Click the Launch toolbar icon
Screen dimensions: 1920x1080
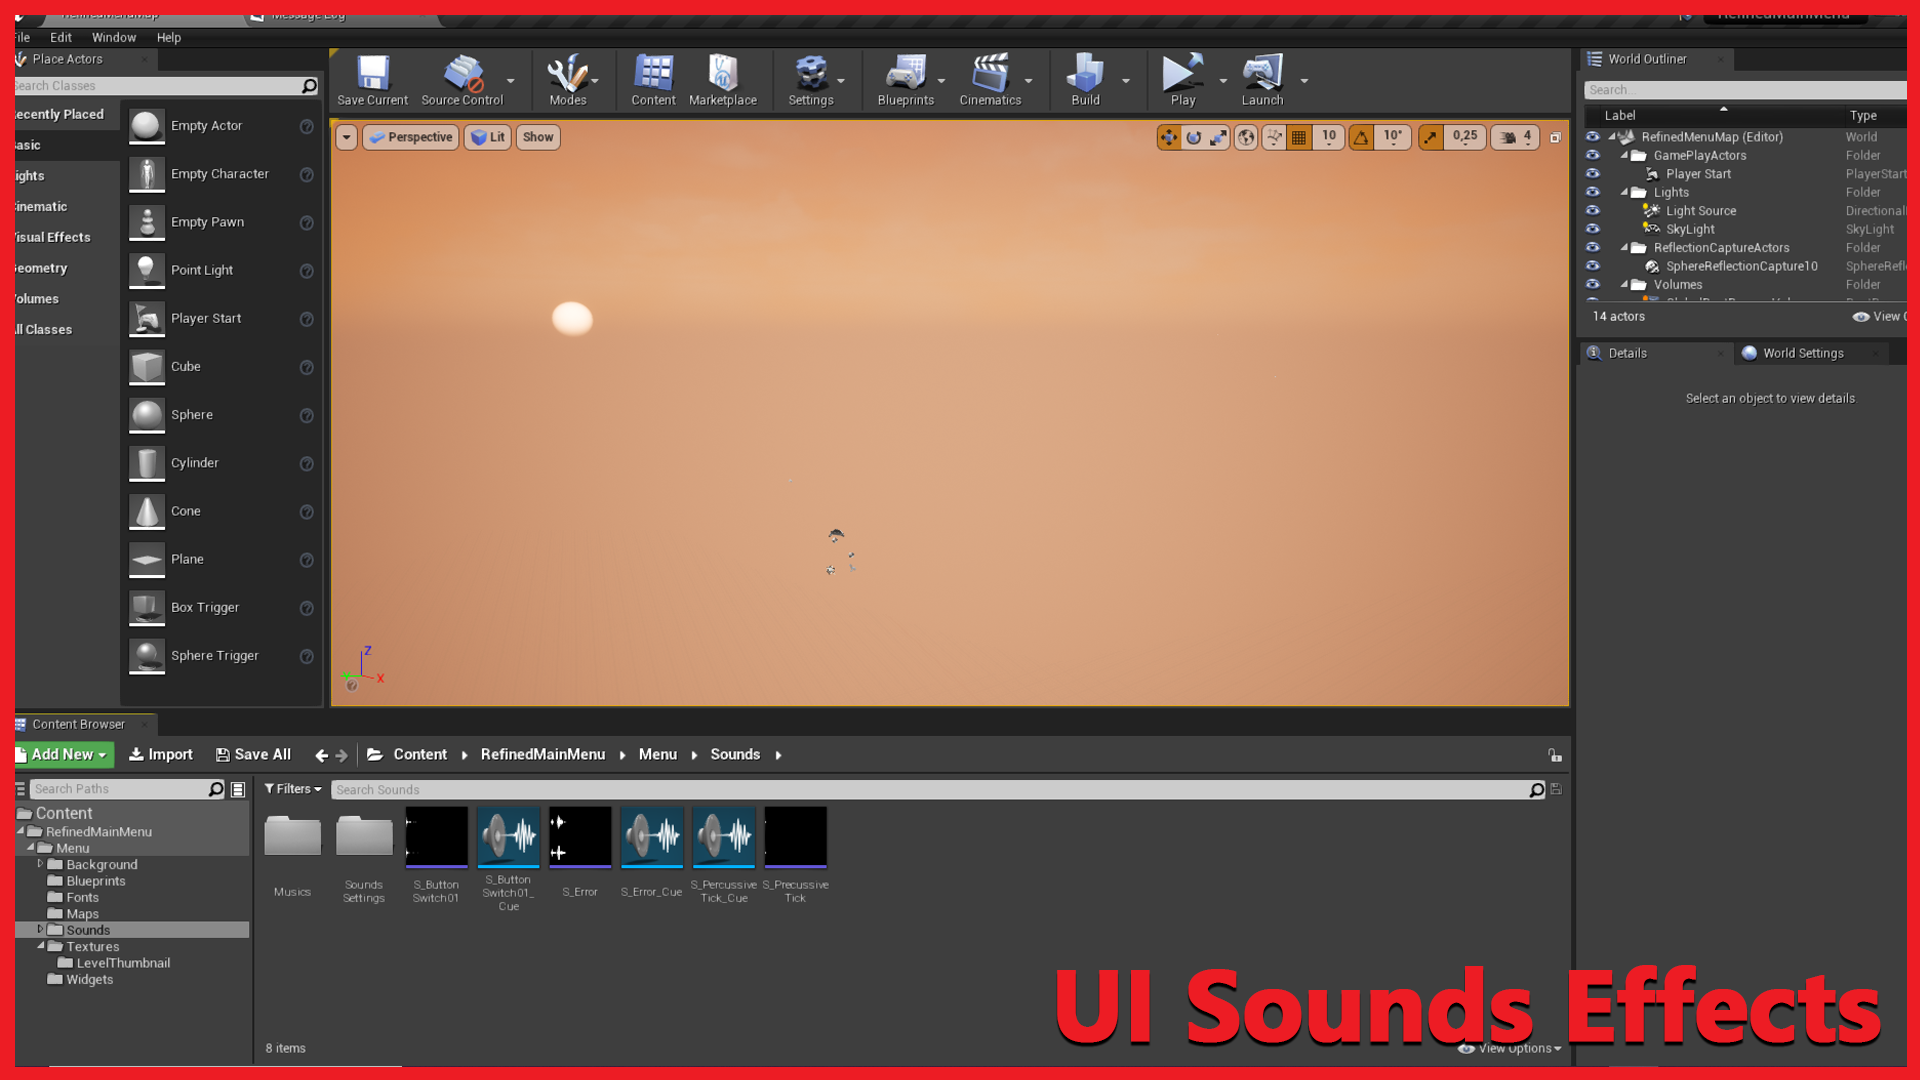pos(1262,80)
